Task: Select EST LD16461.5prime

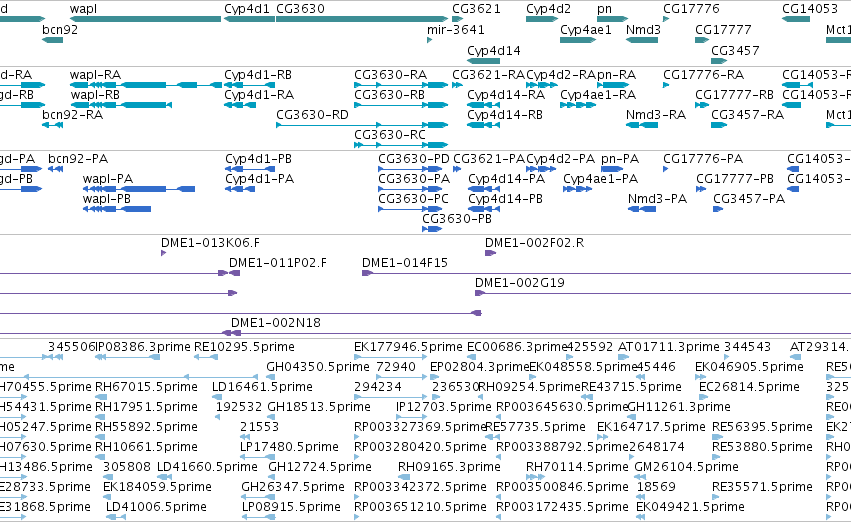Action: click(x=262, y=387)
